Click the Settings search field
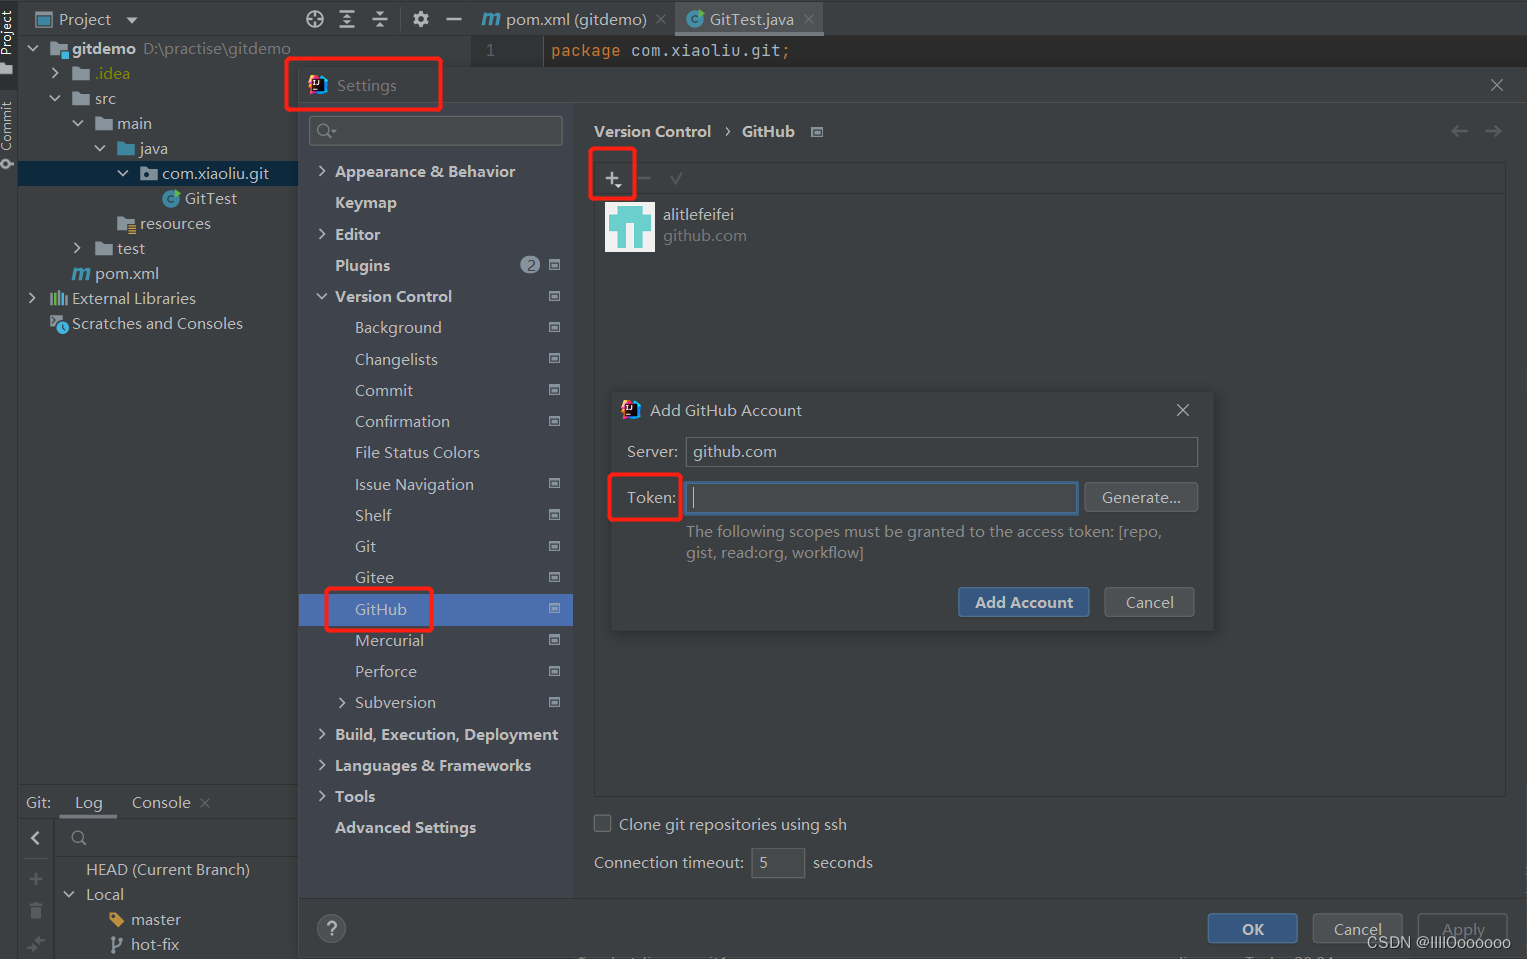This screenshot has height=959, width=1527. tap(436, 131)
